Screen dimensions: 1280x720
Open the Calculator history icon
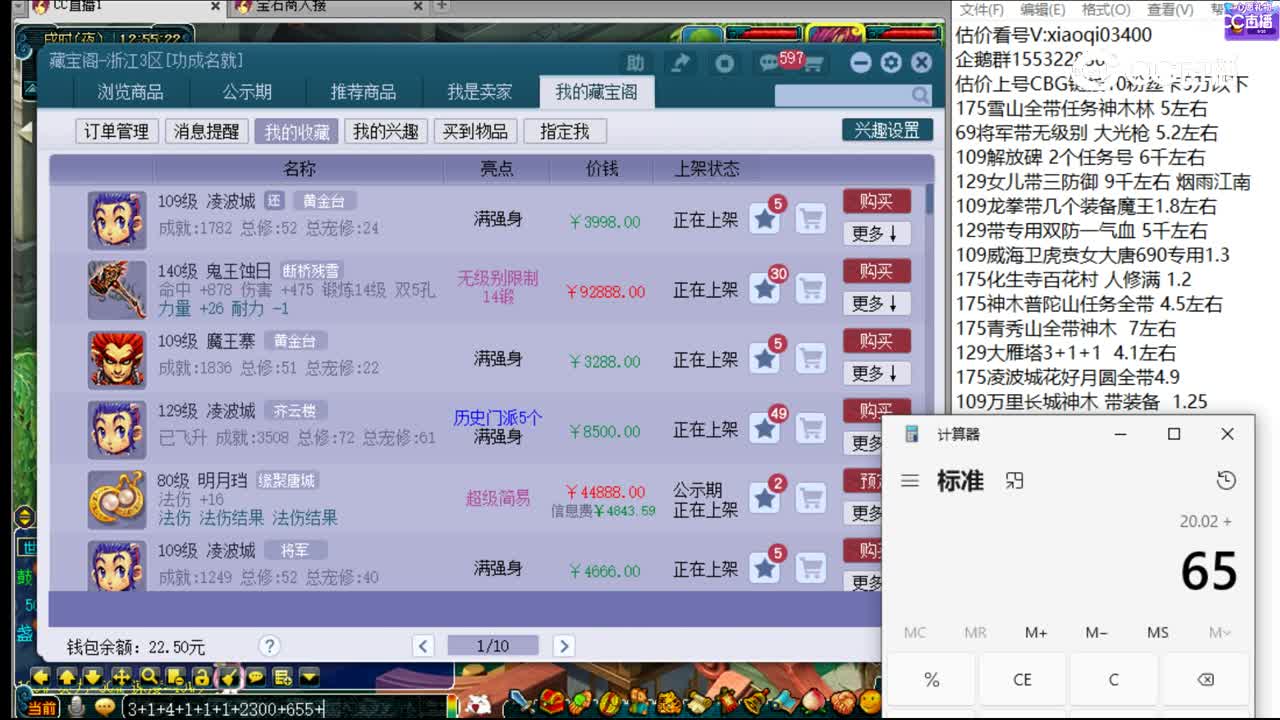[x=1226, y=480]
